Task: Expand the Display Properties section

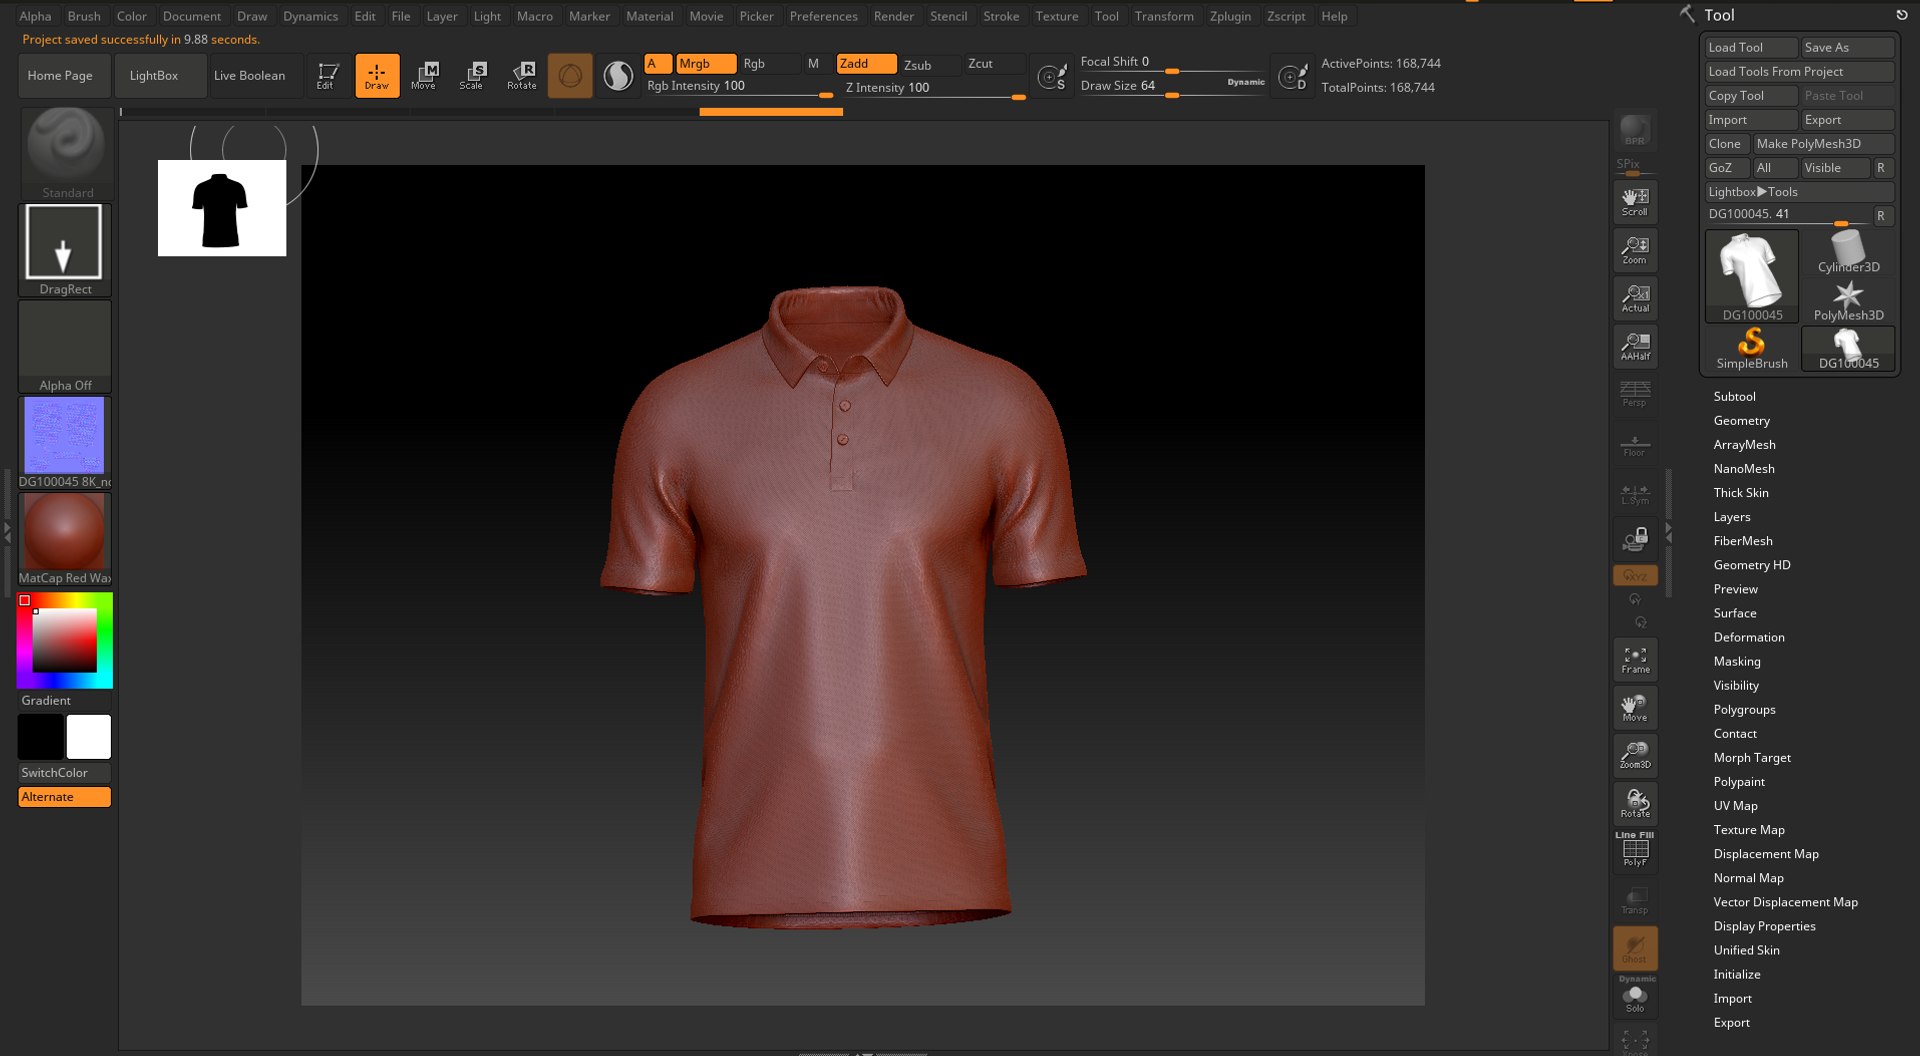Action: click(x=1764, y=926)
